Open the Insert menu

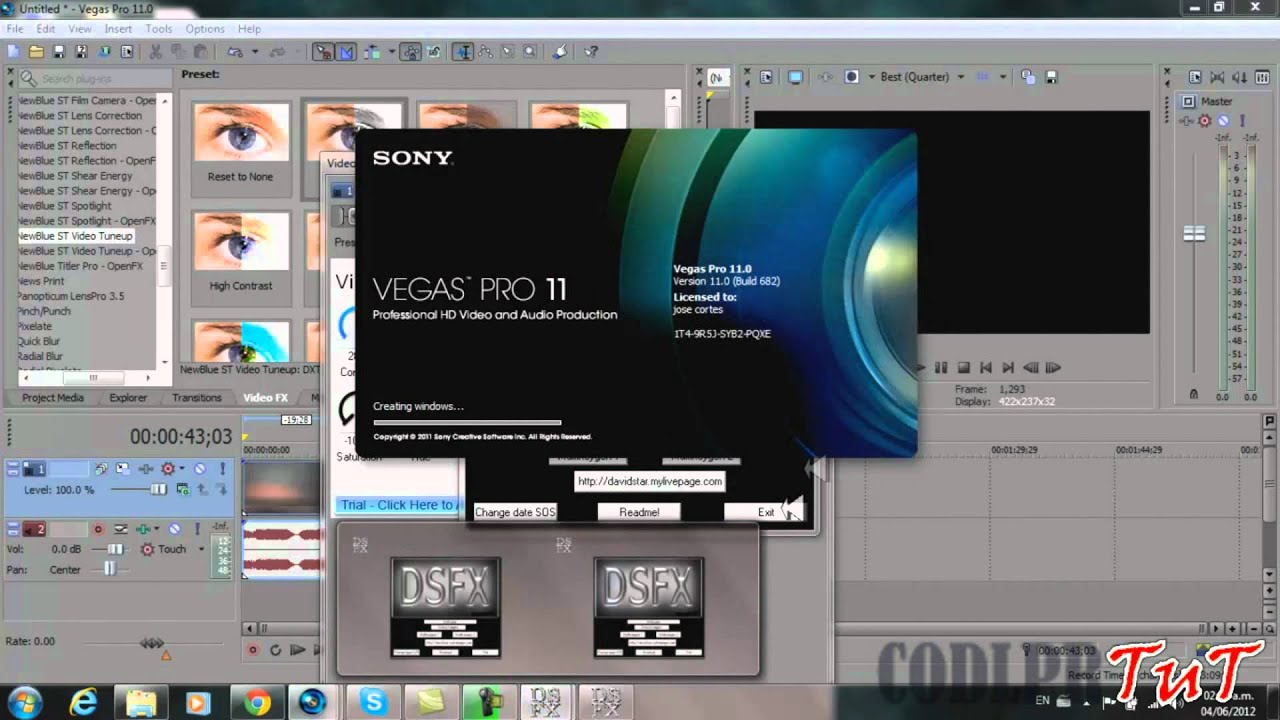(x=118, y=29)
